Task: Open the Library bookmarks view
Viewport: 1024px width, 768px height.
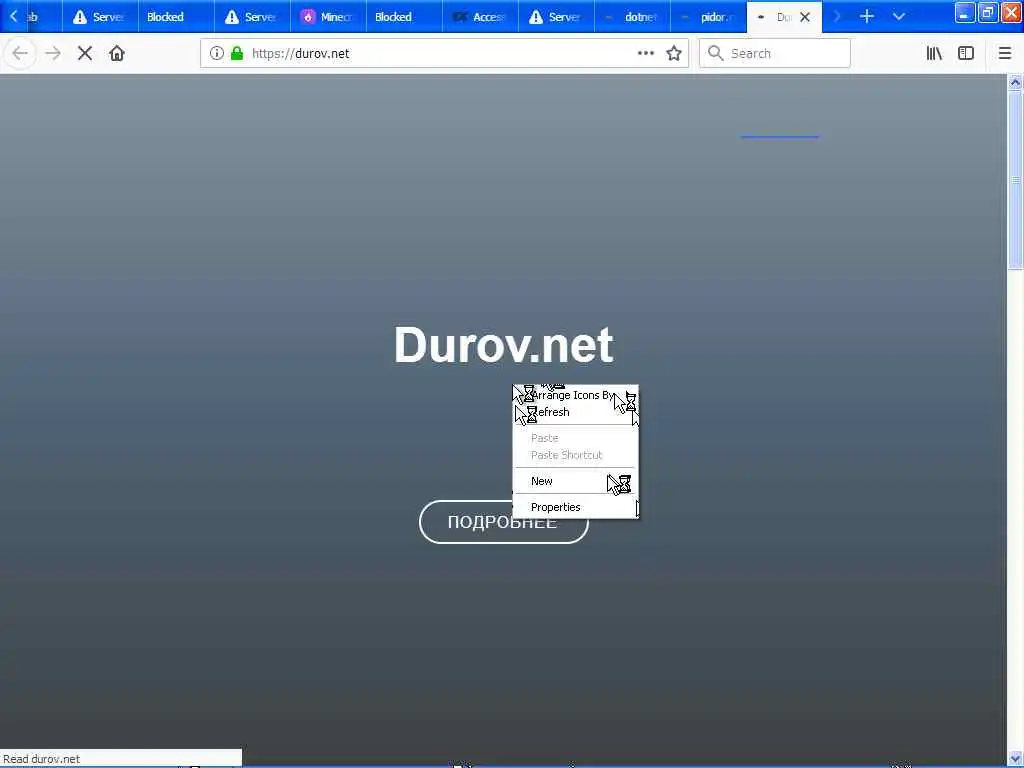Action: (x=935, y=53)
